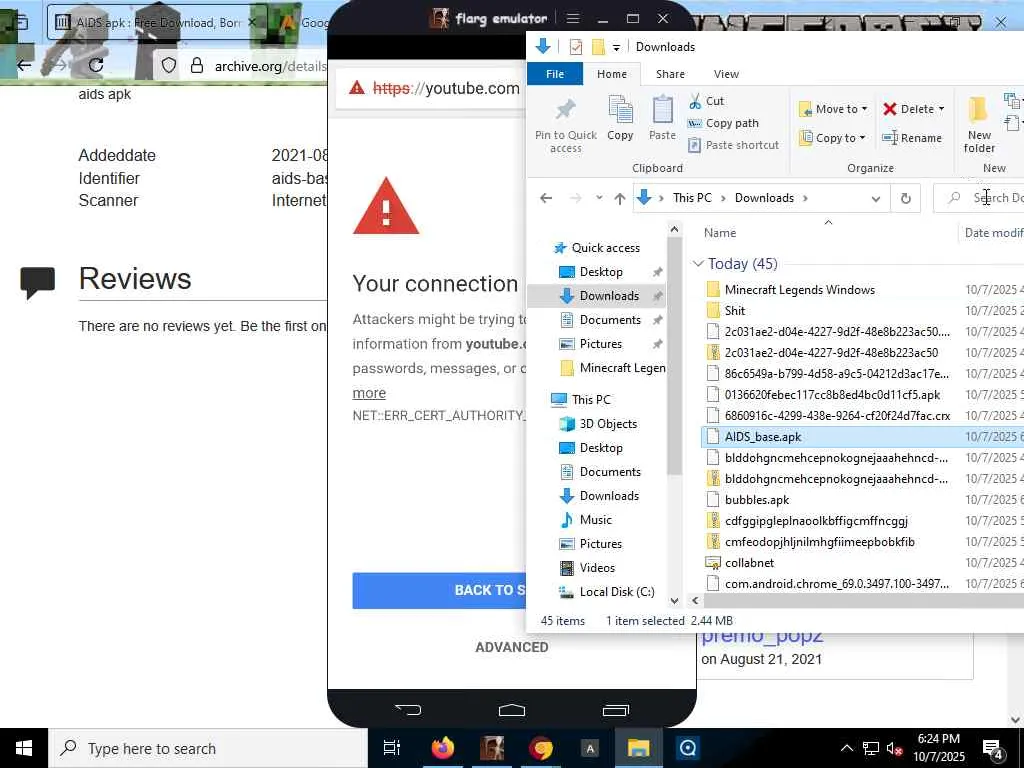Switch to the Home ribbon tab
The width and height of the screenshot is (1024, 768).
coord(611,74)
